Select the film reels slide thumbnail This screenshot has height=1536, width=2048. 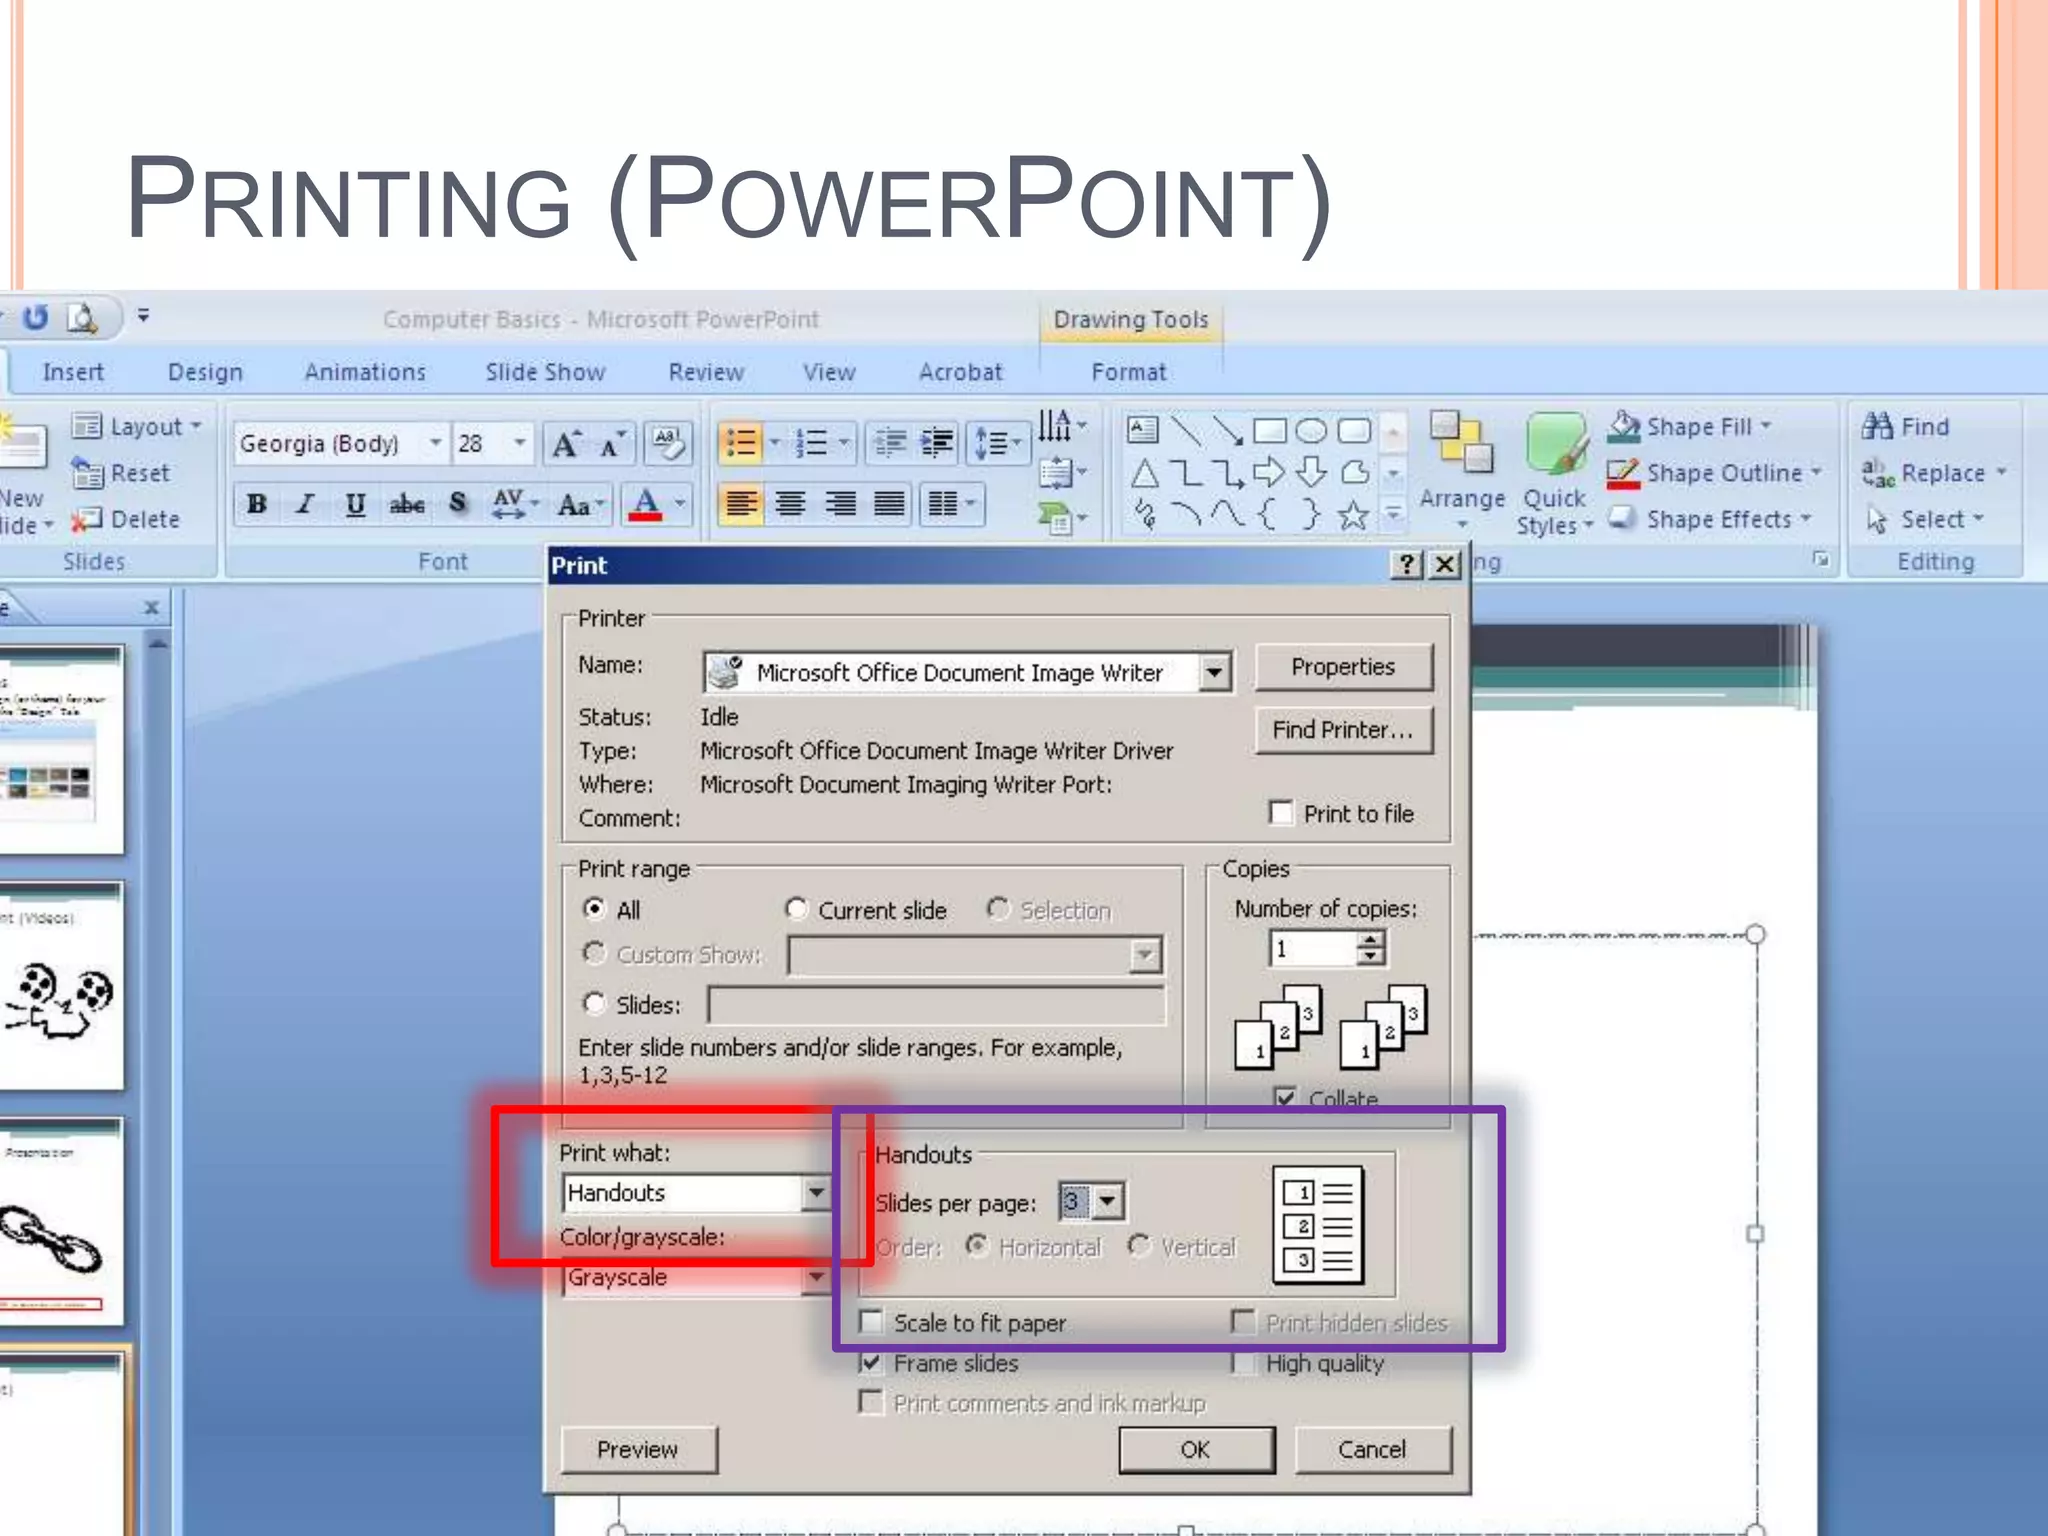click(x=62, y=987)
